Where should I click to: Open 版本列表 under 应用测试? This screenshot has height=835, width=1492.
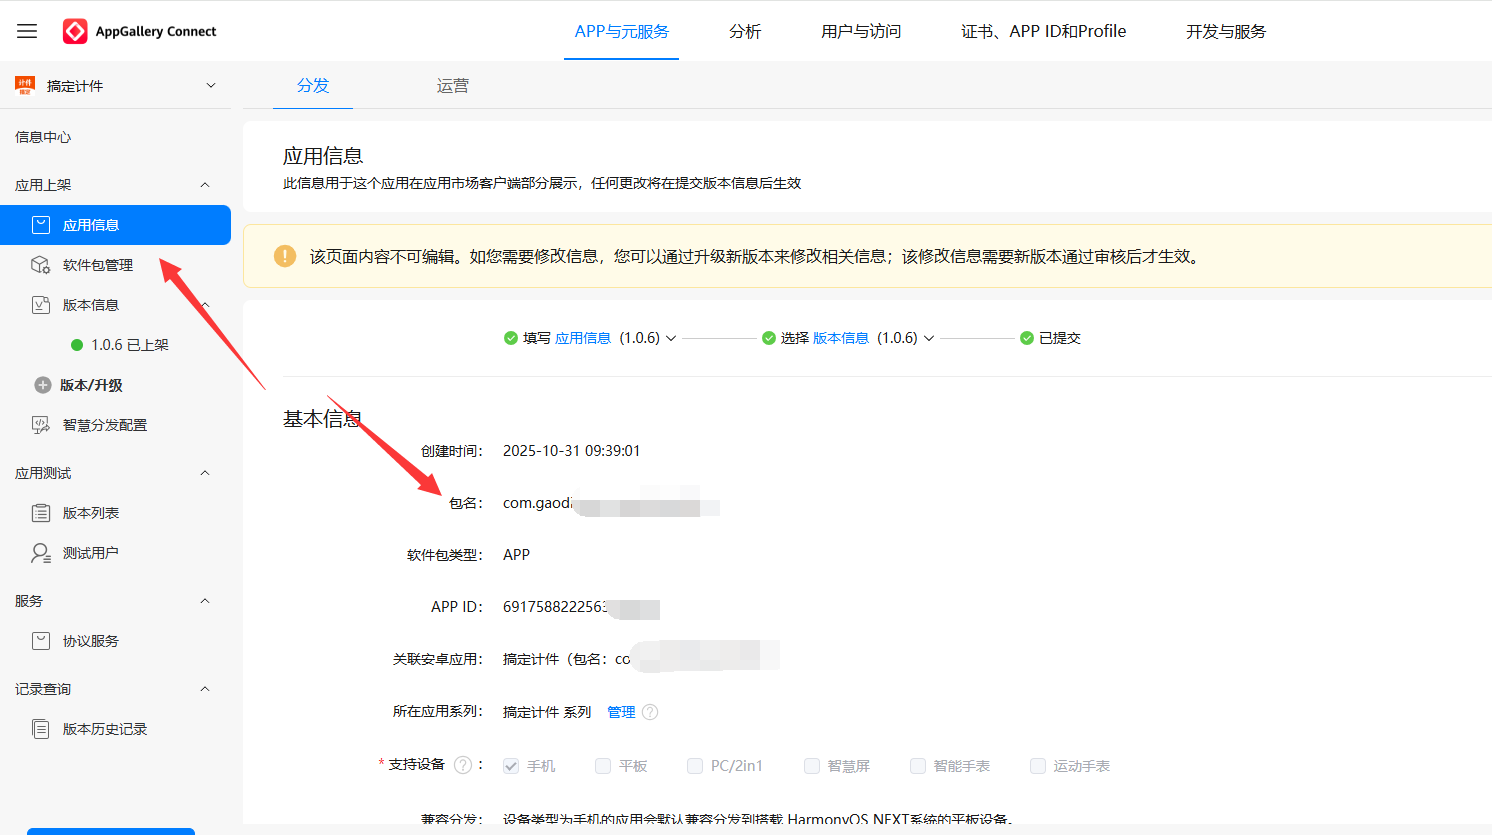(x=91, y=513)
